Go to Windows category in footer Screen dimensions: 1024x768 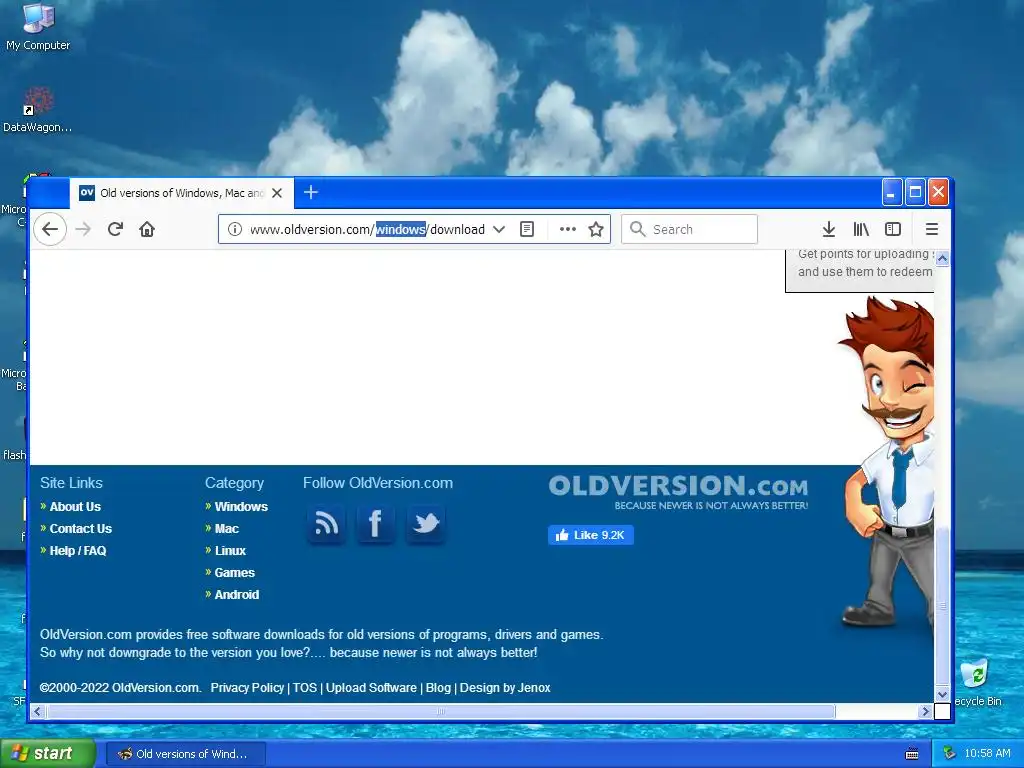(x=241, y=507)
